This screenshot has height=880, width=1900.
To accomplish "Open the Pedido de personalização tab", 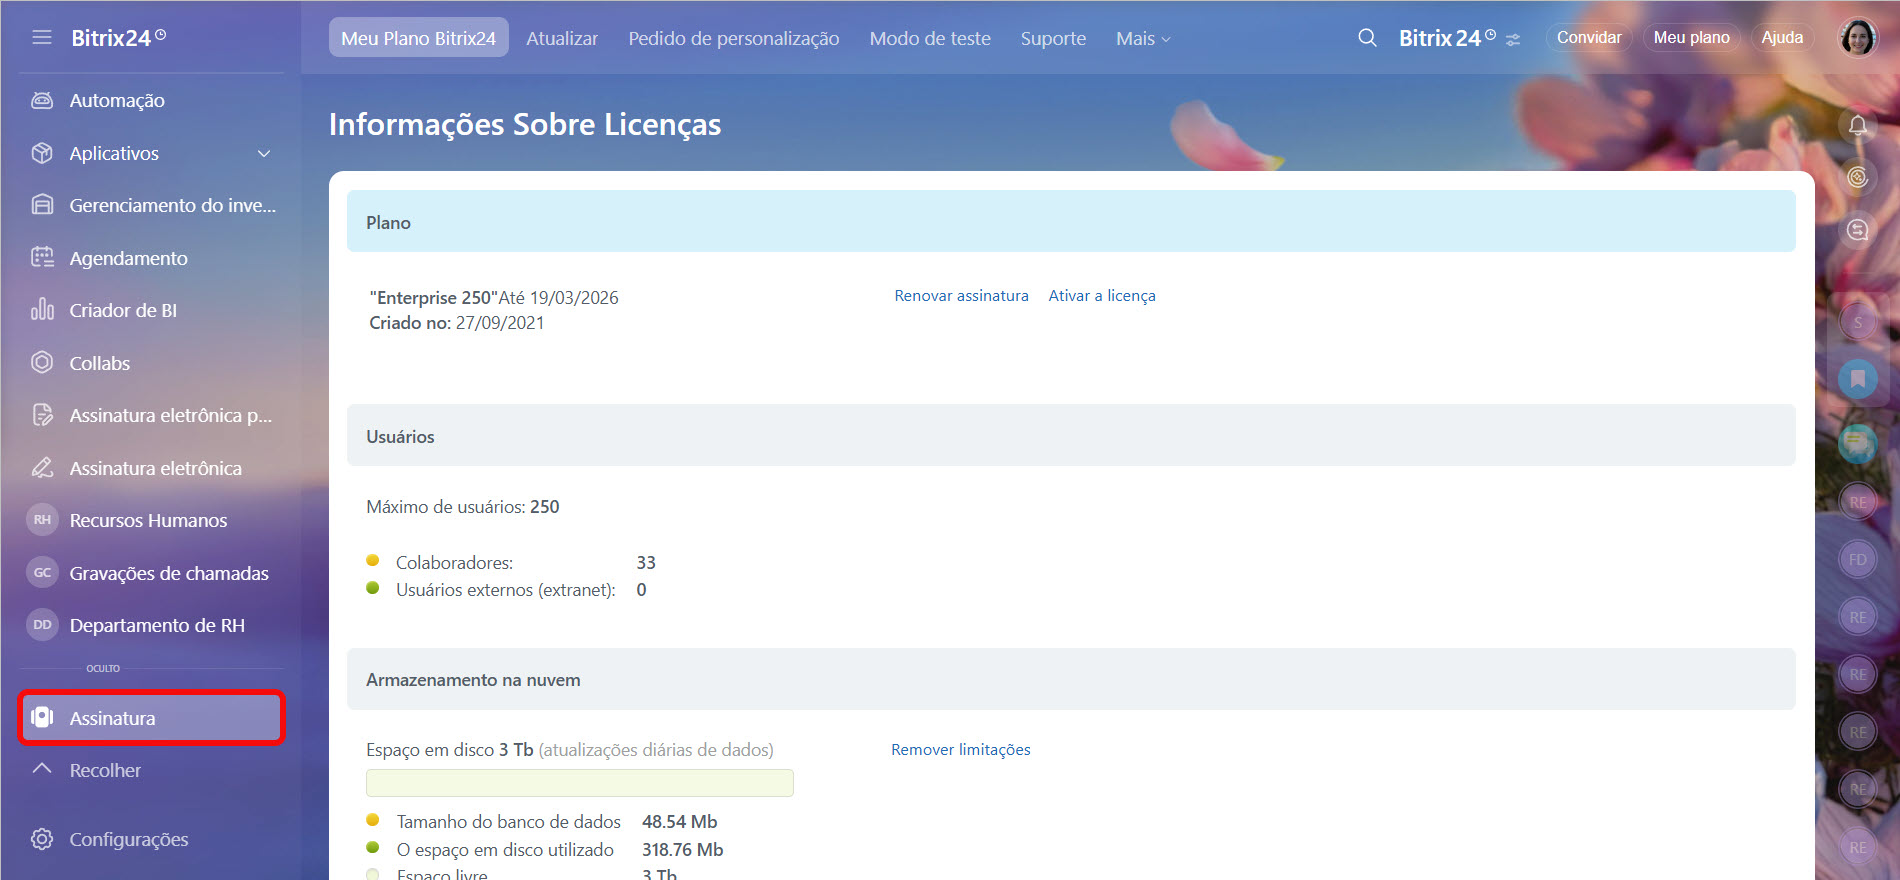I will point(734,38).
